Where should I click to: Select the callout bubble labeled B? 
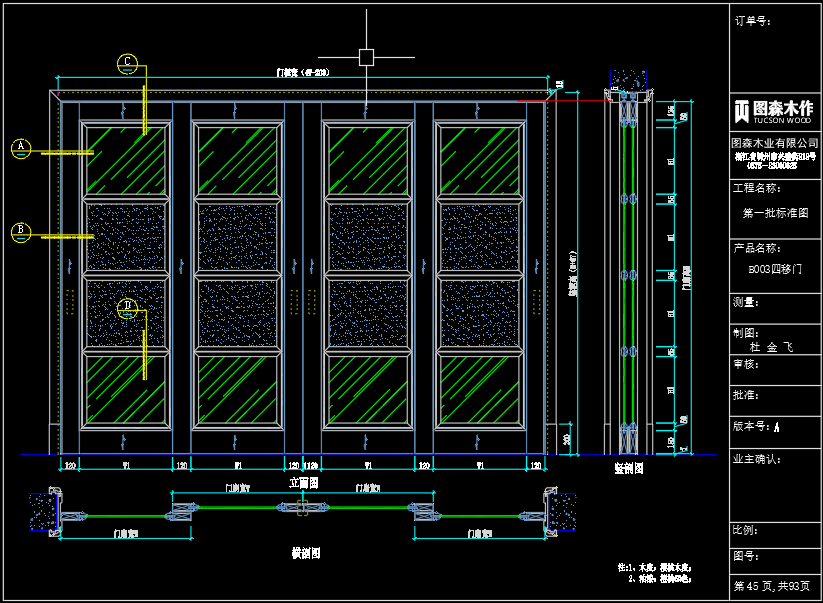(21, 232)
